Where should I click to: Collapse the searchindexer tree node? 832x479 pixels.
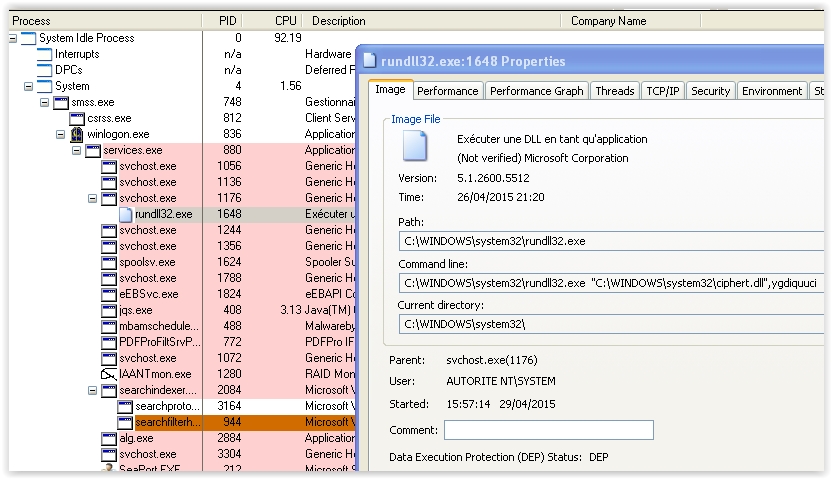[x=92, y=390]
